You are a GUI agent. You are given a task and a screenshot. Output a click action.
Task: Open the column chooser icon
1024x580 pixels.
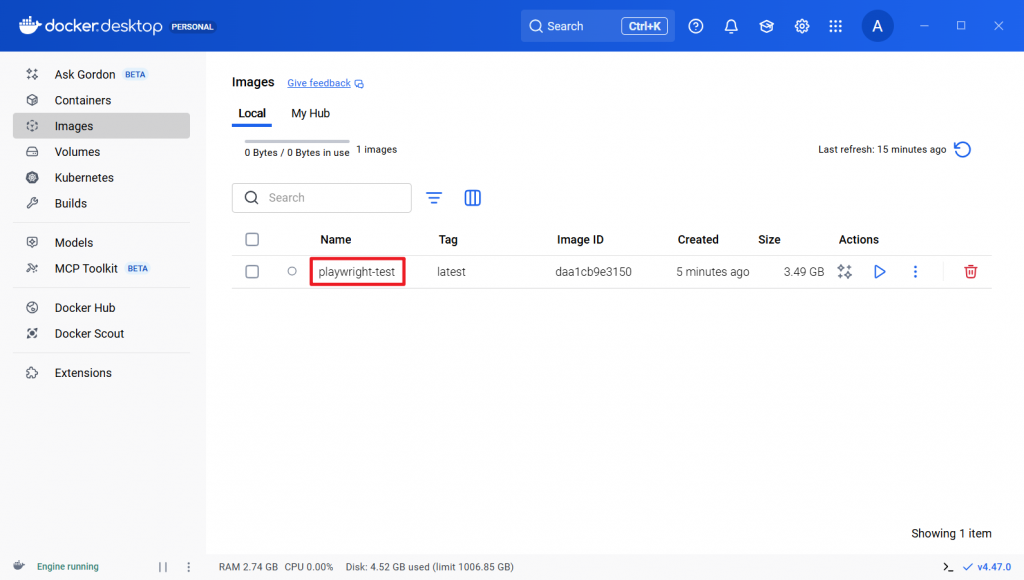click(x=472, y=198)
